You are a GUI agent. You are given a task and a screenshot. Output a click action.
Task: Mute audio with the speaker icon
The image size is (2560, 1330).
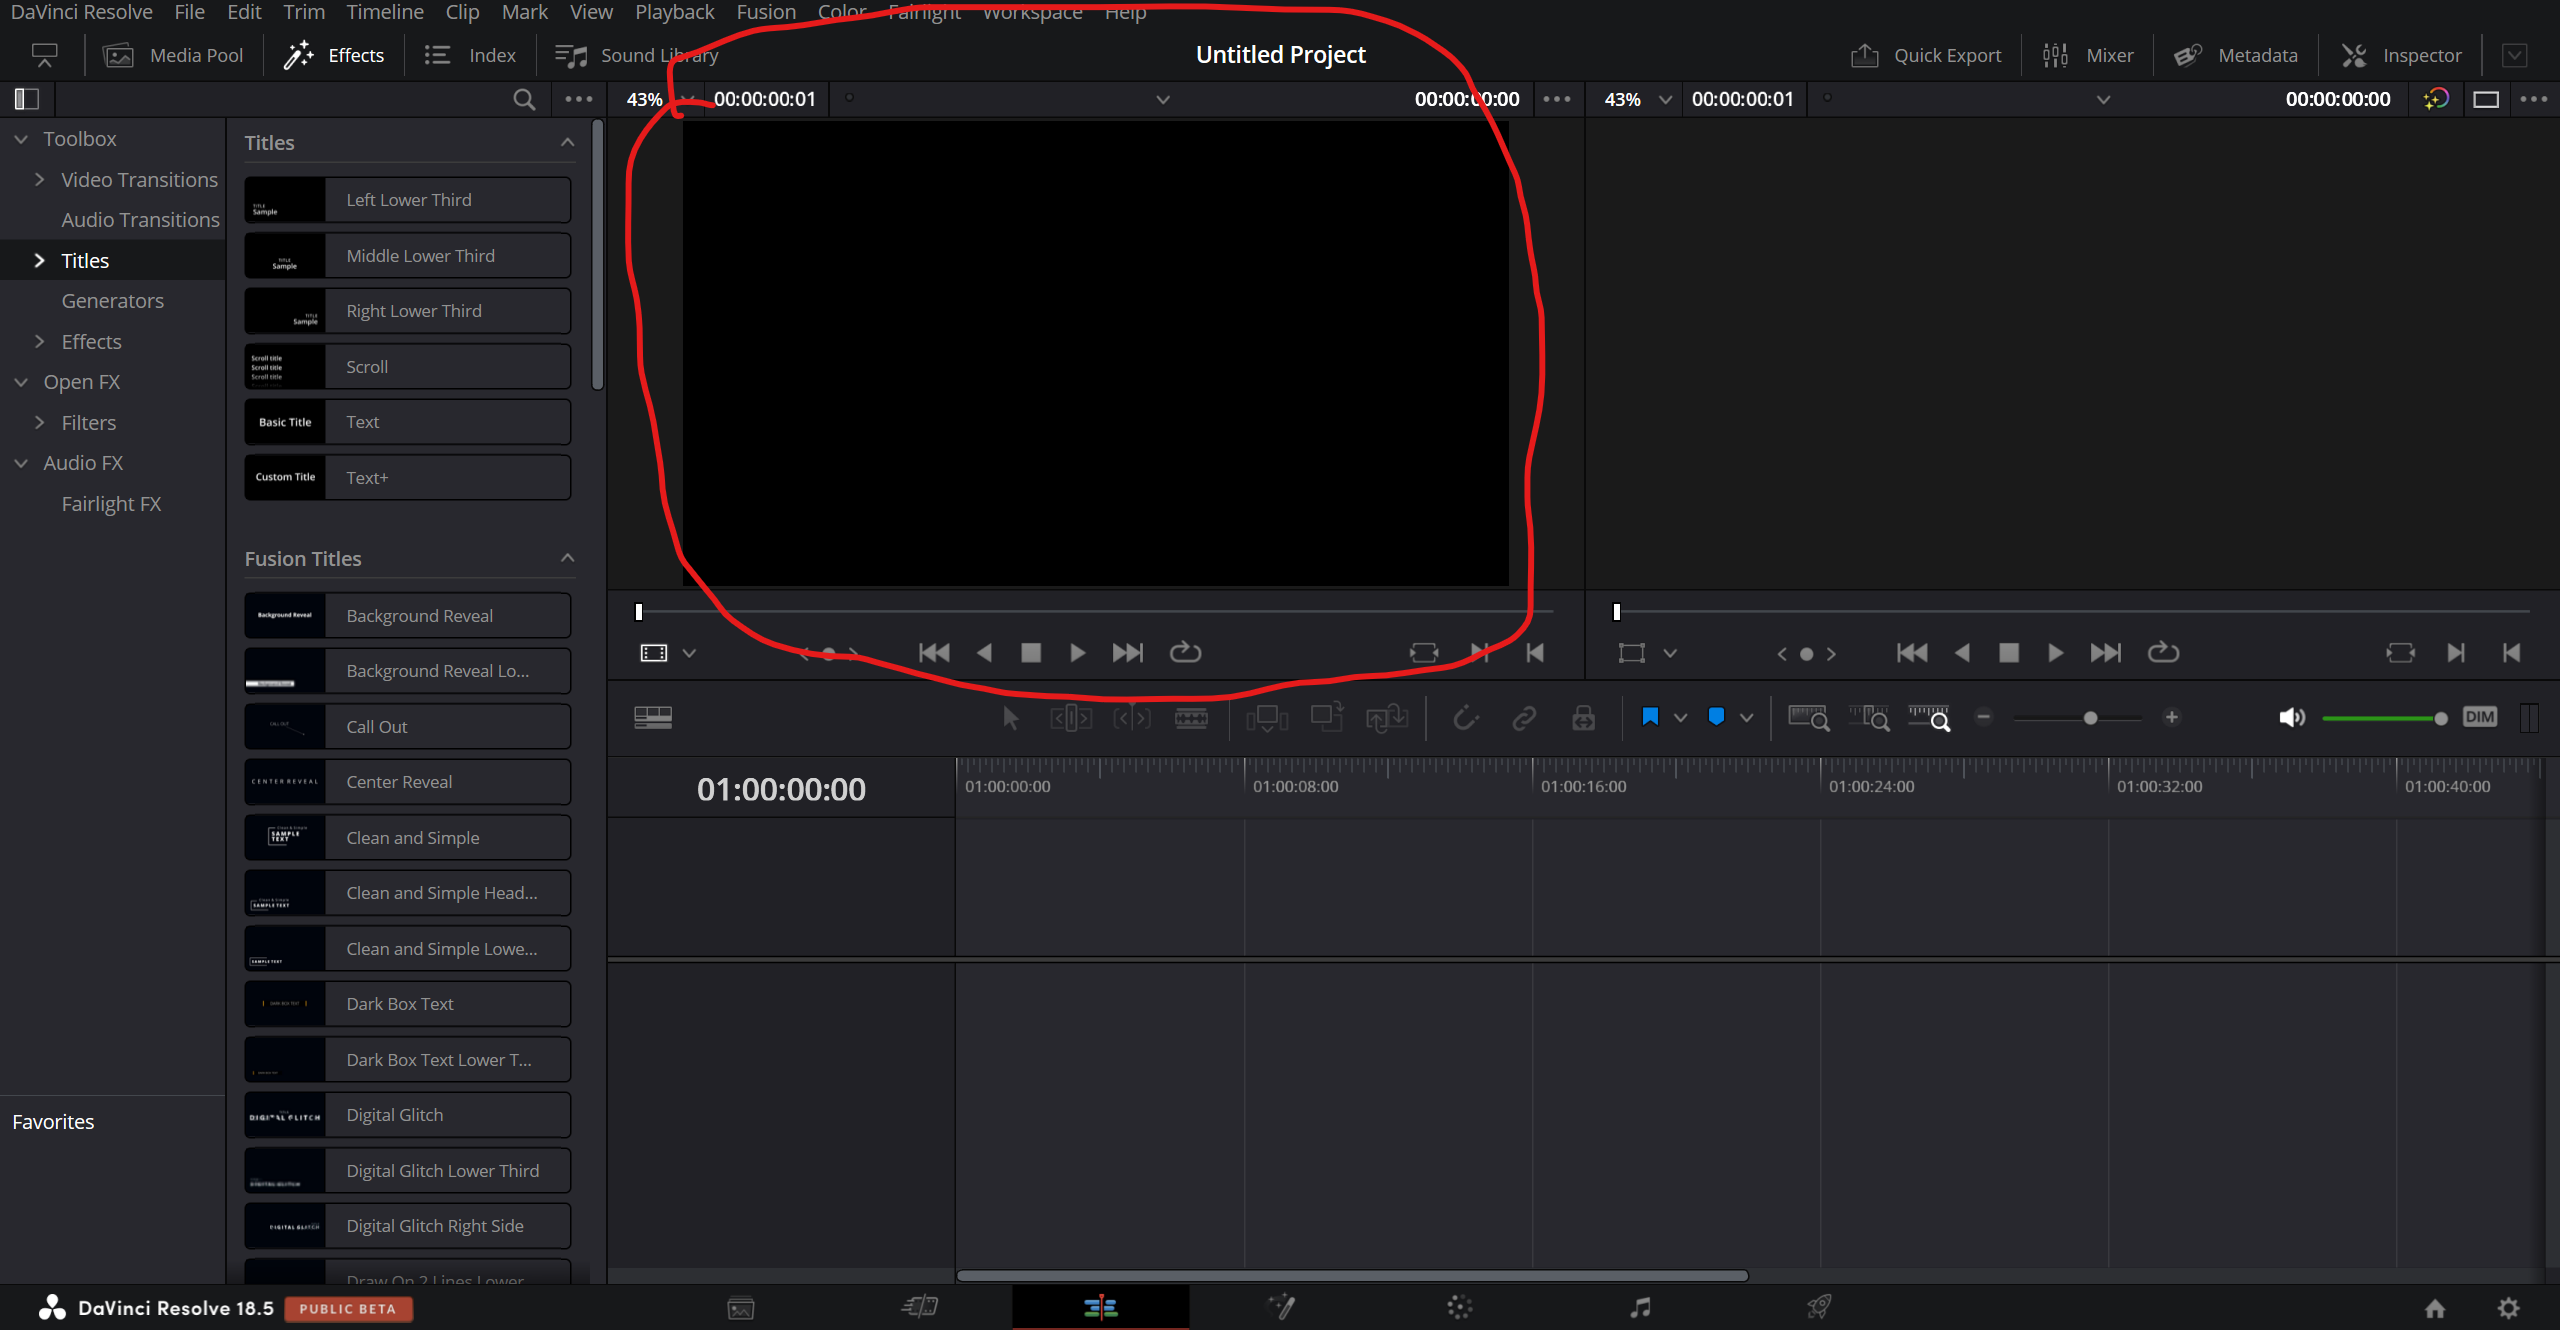point(2292,717)
